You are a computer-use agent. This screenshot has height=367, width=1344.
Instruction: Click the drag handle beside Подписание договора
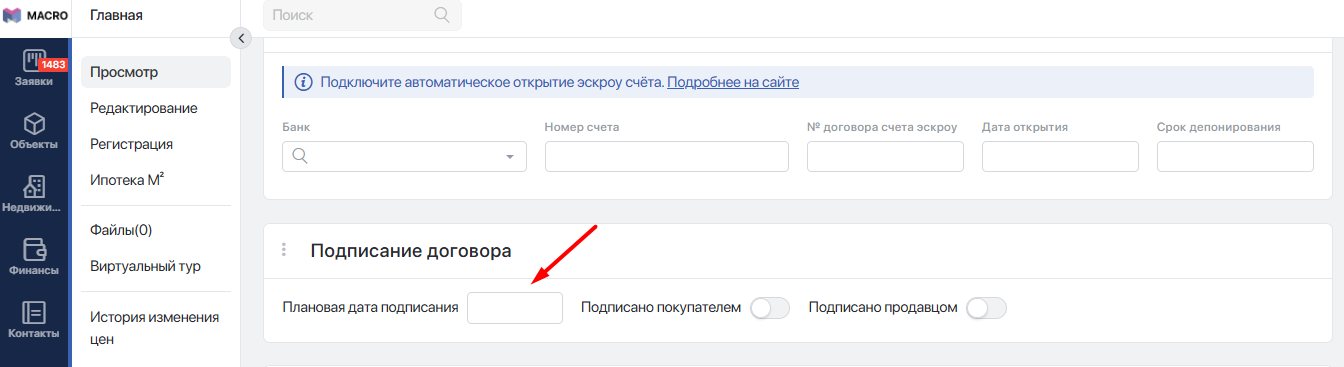point(284,250)
